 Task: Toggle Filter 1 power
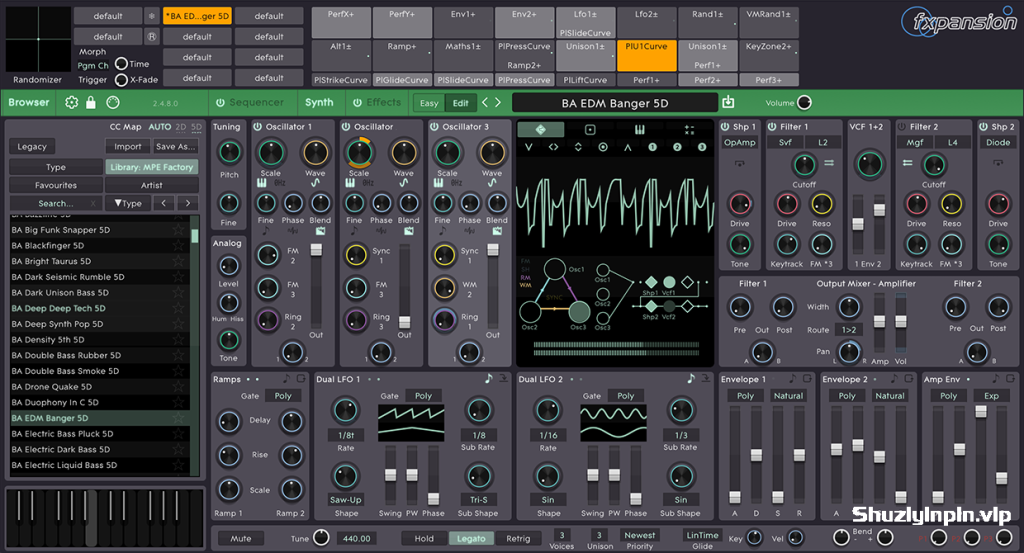(x=772, y=127)
